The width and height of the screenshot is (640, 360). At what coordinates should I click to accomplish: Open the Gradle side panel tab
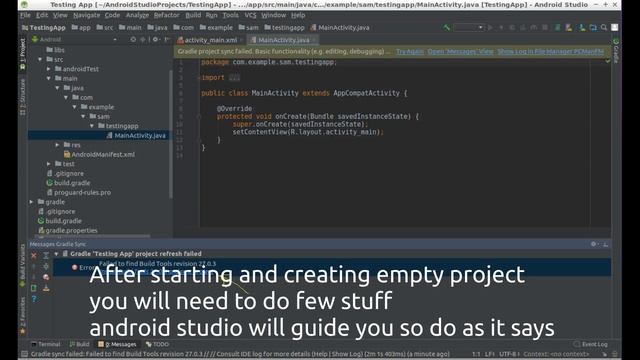point(616,51)
